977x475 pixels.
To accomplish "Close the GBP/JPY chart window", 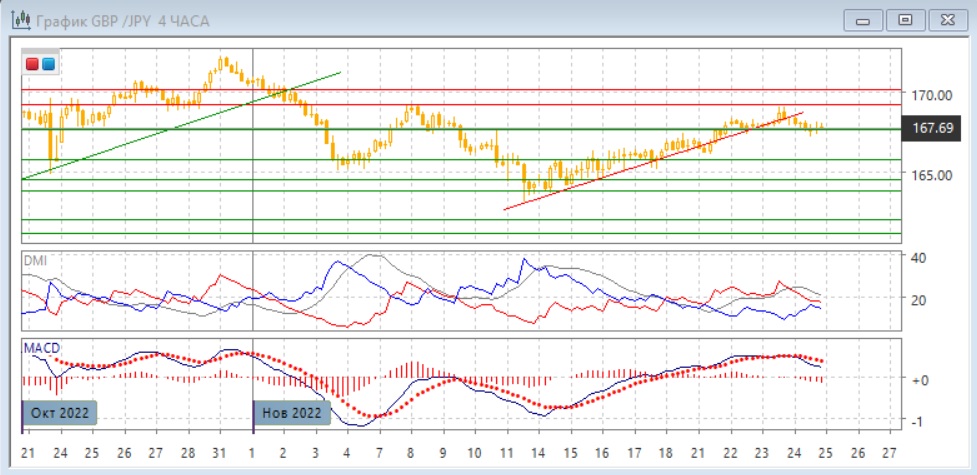I will (x=946, y=20).
